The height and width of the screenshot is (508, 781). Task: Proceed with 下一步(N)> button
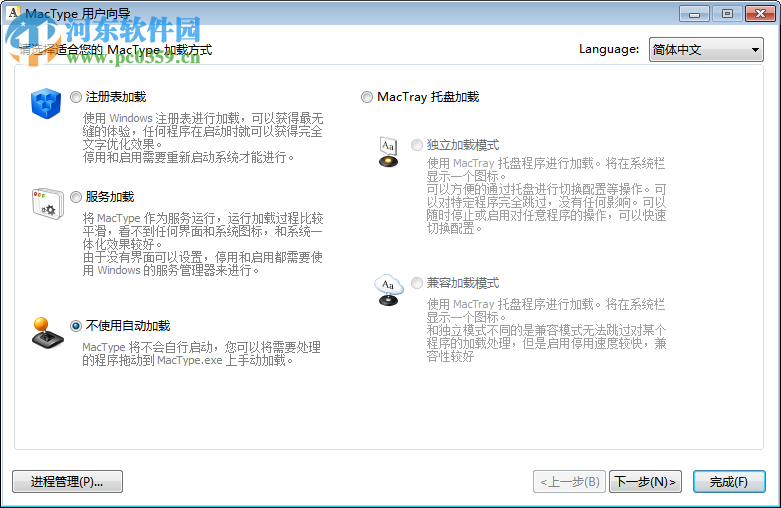[x=645, y=482]
